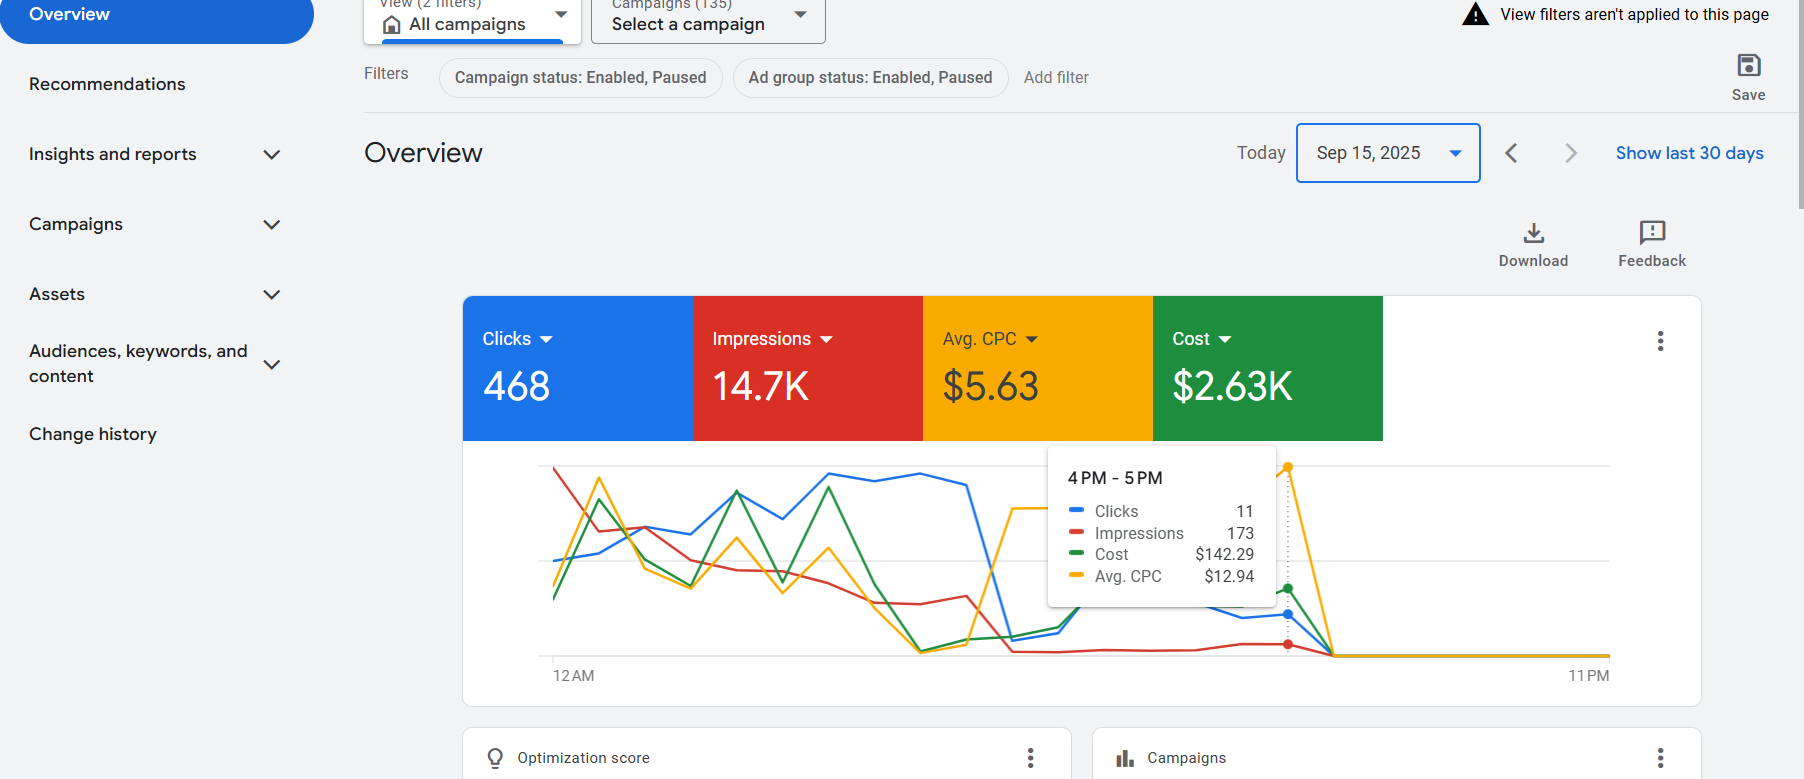Click the yellow Avg. CPC metric tile
The image size is (1804, 779).
pos(1038,368)
